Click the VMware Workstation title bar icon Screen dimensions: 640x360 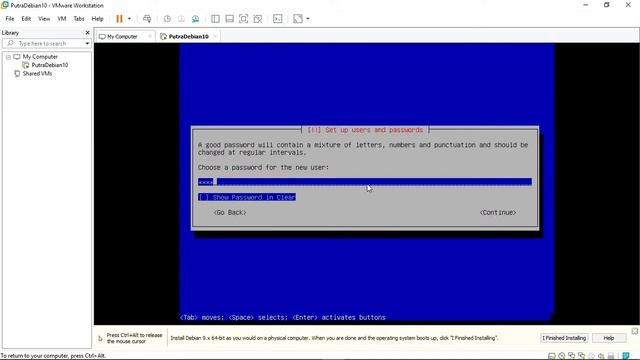coord(5,5)
